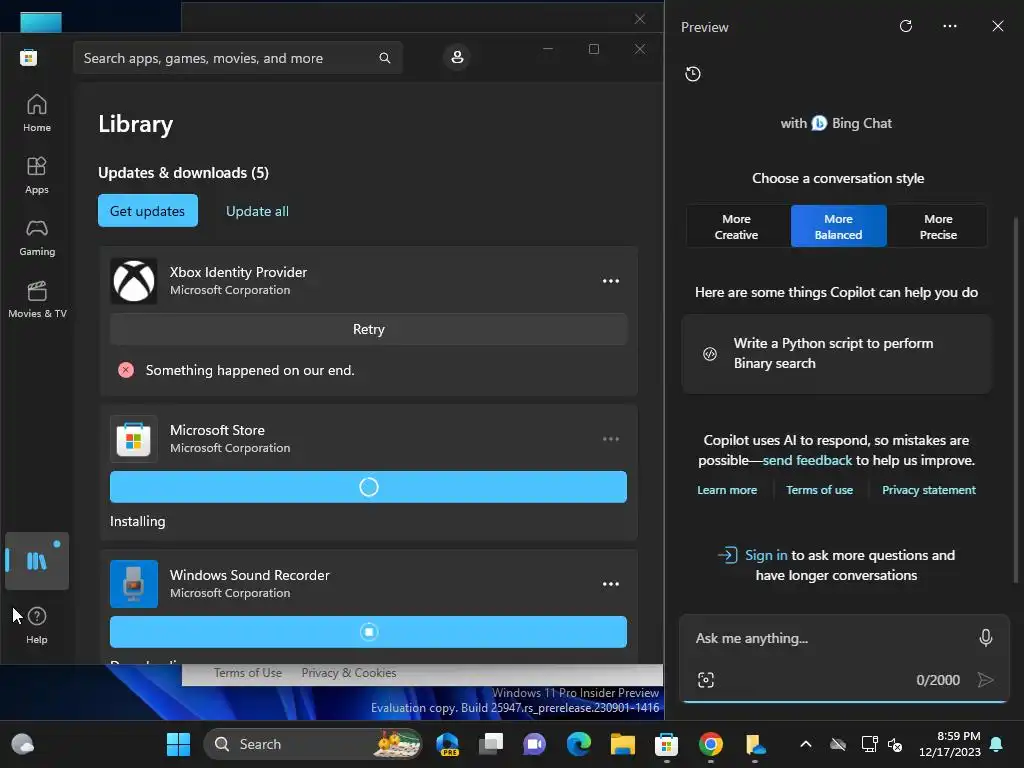
Task: Click the Copilot screenshot capture icon
Action: click(706, 680)
